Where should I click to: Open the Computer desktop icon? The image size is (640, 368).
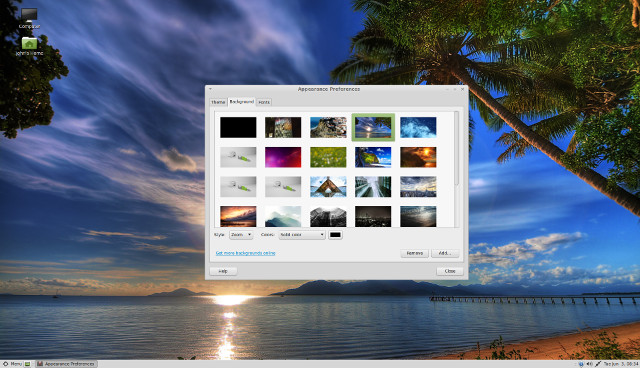pyautogui.click(x=29, y=19)
